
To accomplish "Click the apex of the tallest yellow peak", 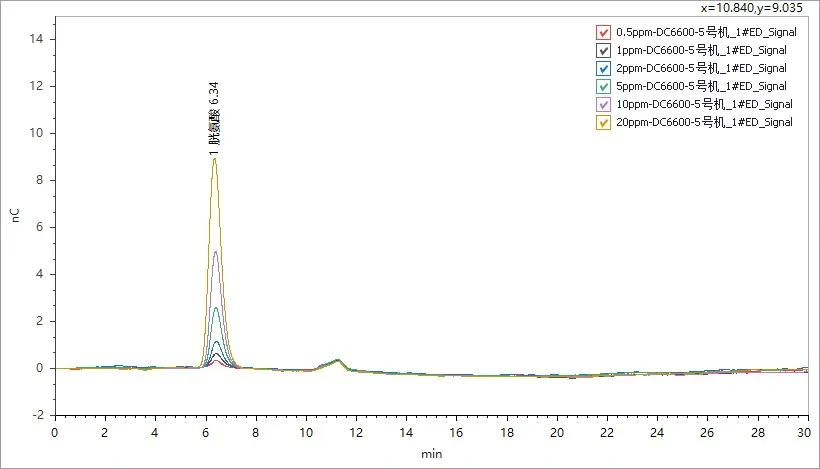I will (214, 160).
